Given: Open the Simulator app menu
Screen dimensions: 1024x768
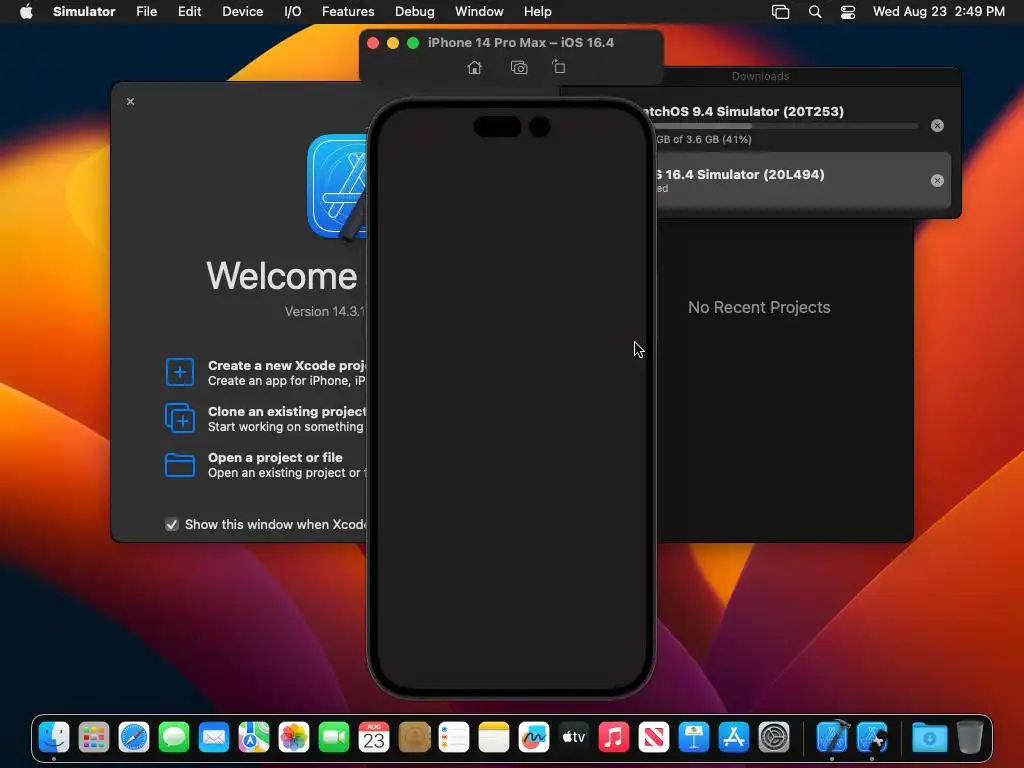Looking at the screenshot, I should tap(84, 12).
